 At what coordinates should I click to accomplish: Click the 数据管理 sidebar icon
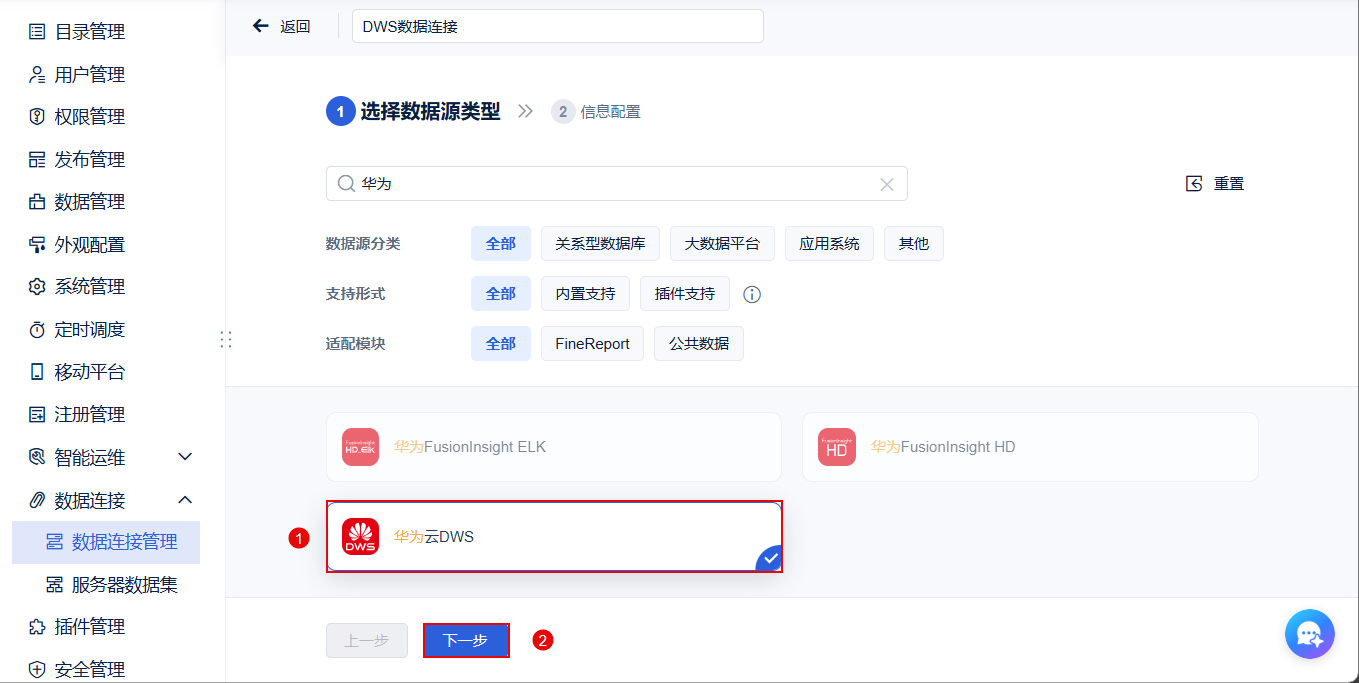[37, 202]
